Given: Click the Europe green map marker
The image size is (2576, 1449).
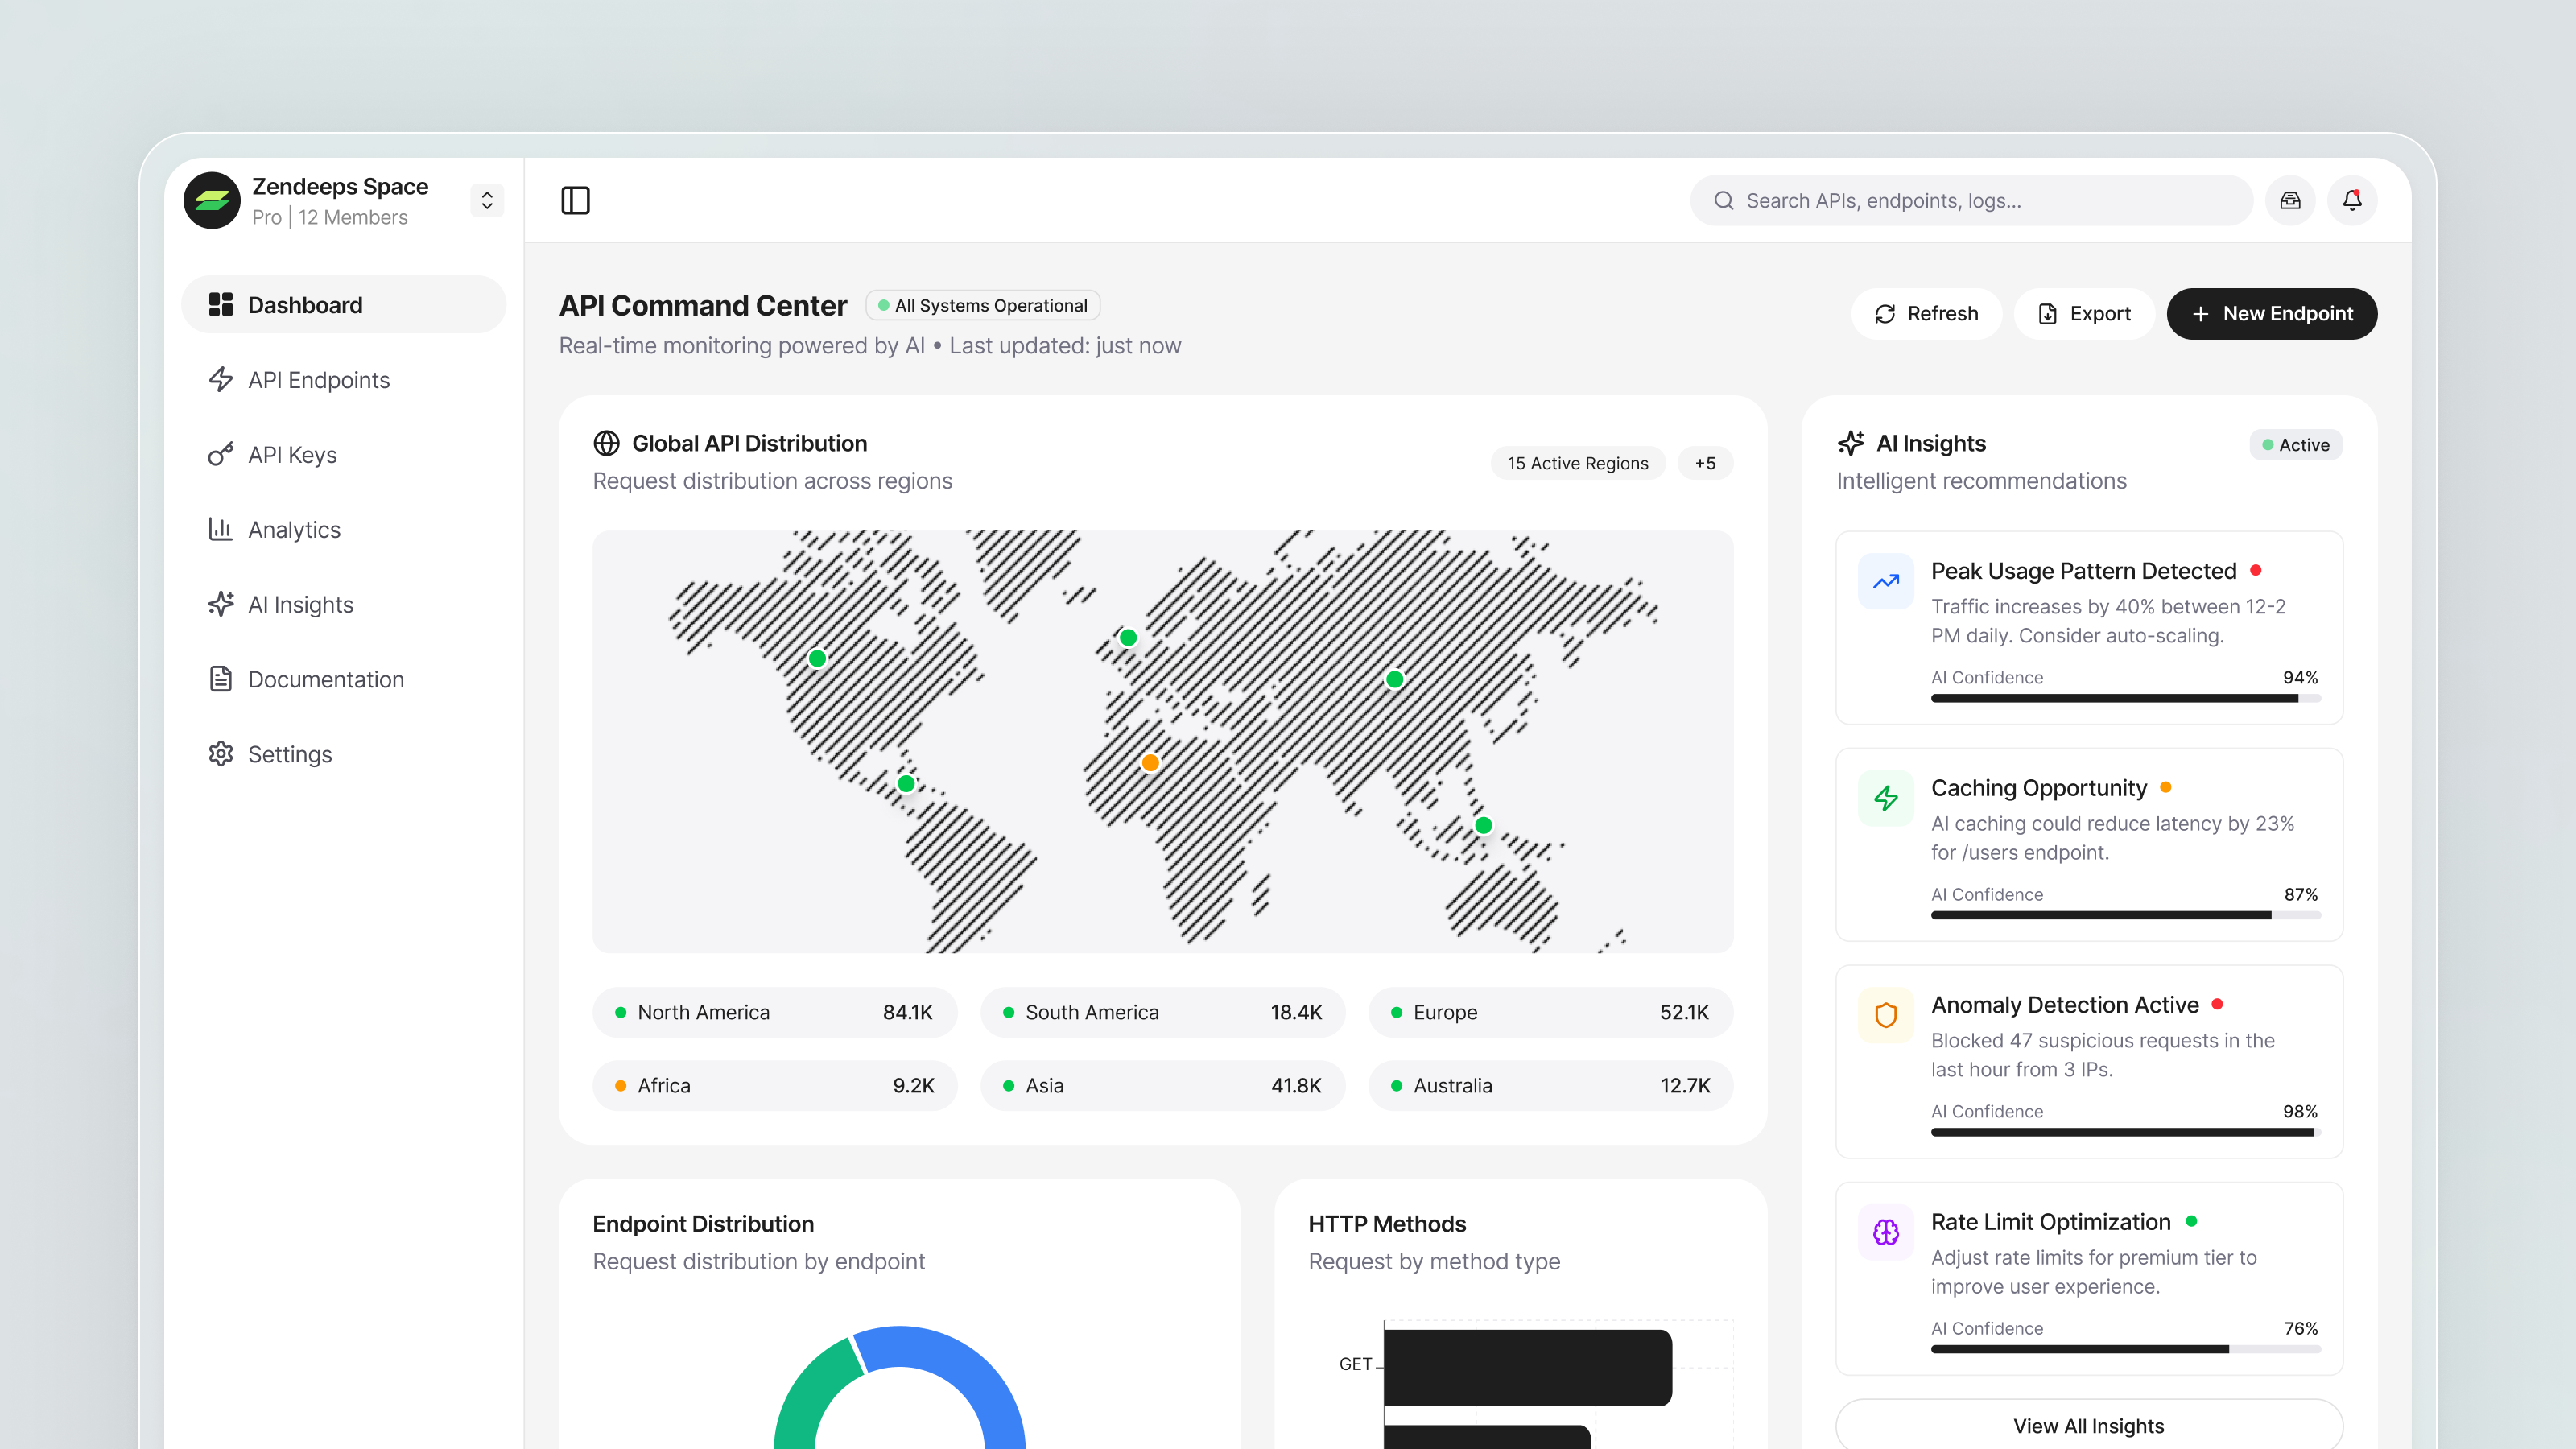Looking at the screenshot, I should pyautogui.click(x=1128, y=637).
